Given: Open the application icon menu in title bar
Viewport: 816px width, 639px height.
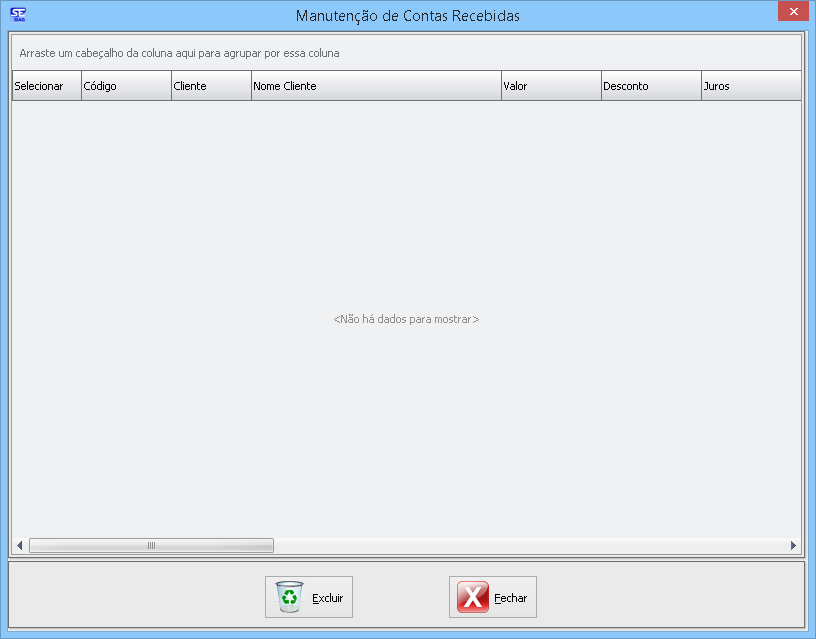Looking at the screenshot, I should pos(17,14).
